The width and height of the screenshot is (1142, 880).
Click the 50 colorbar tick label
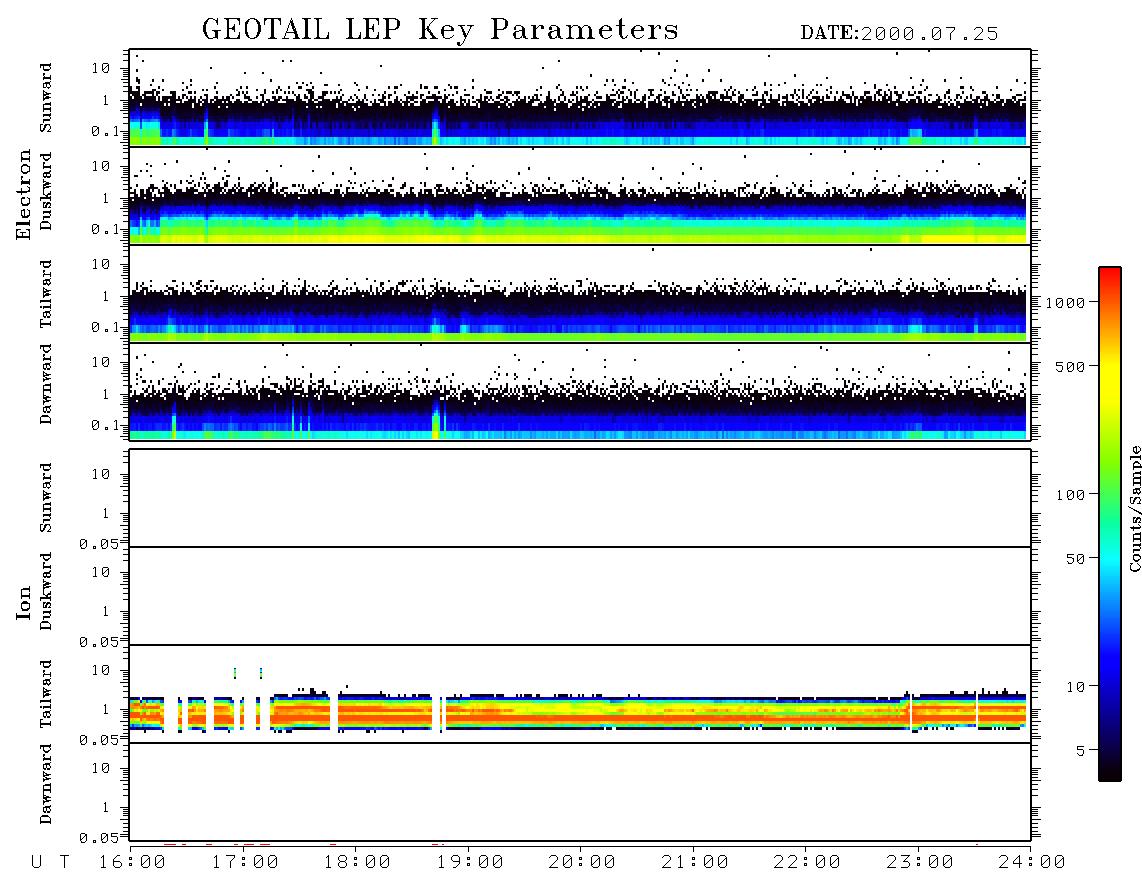click(x=1075, y=559)
